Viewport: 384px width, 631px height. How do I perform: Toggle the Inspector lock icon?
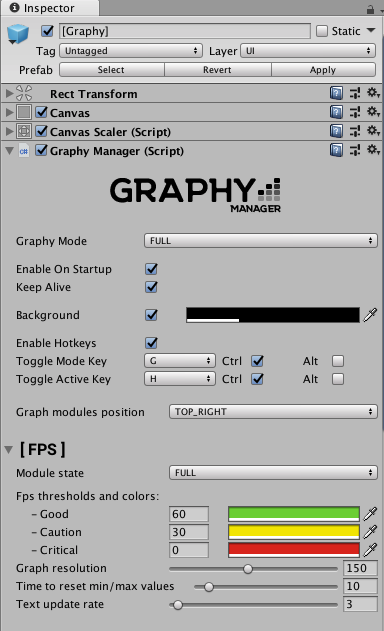click(370, 9)
